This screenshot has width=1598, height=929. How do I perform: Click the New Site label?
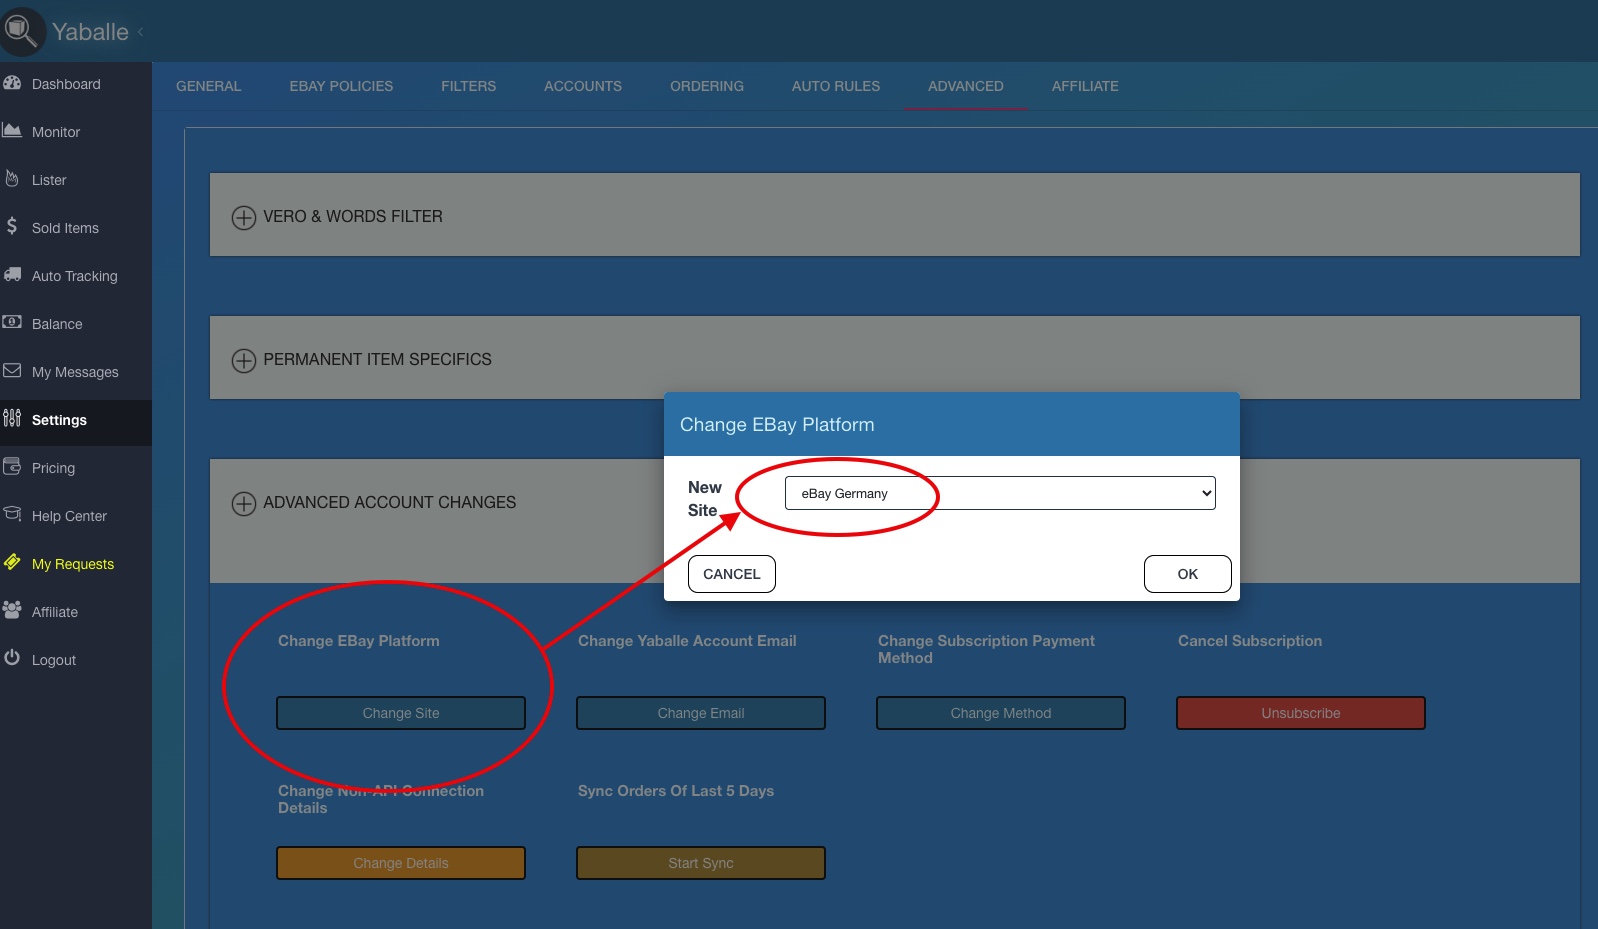705,499
